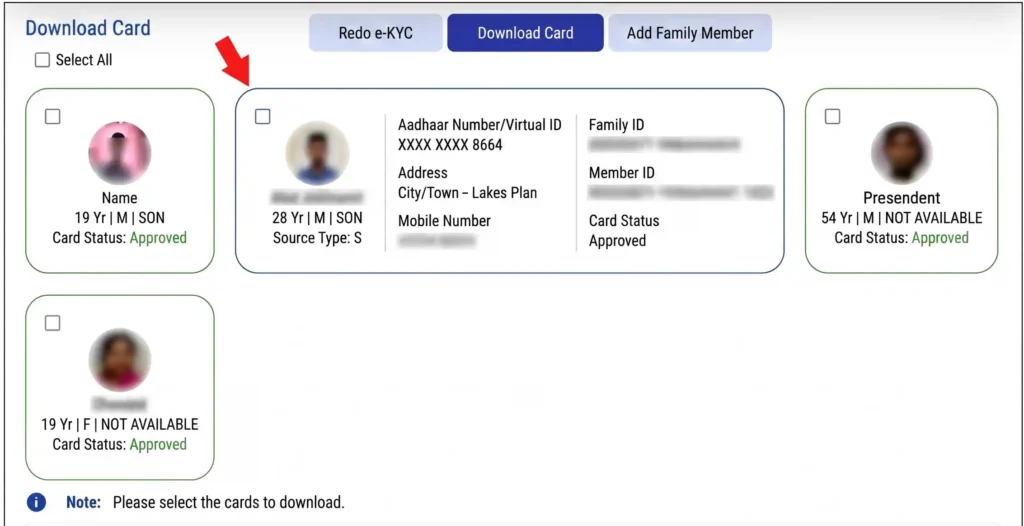The image size is (1024, 526).
Task: Click the blurred Family ID value
Action: pos(665,144)
